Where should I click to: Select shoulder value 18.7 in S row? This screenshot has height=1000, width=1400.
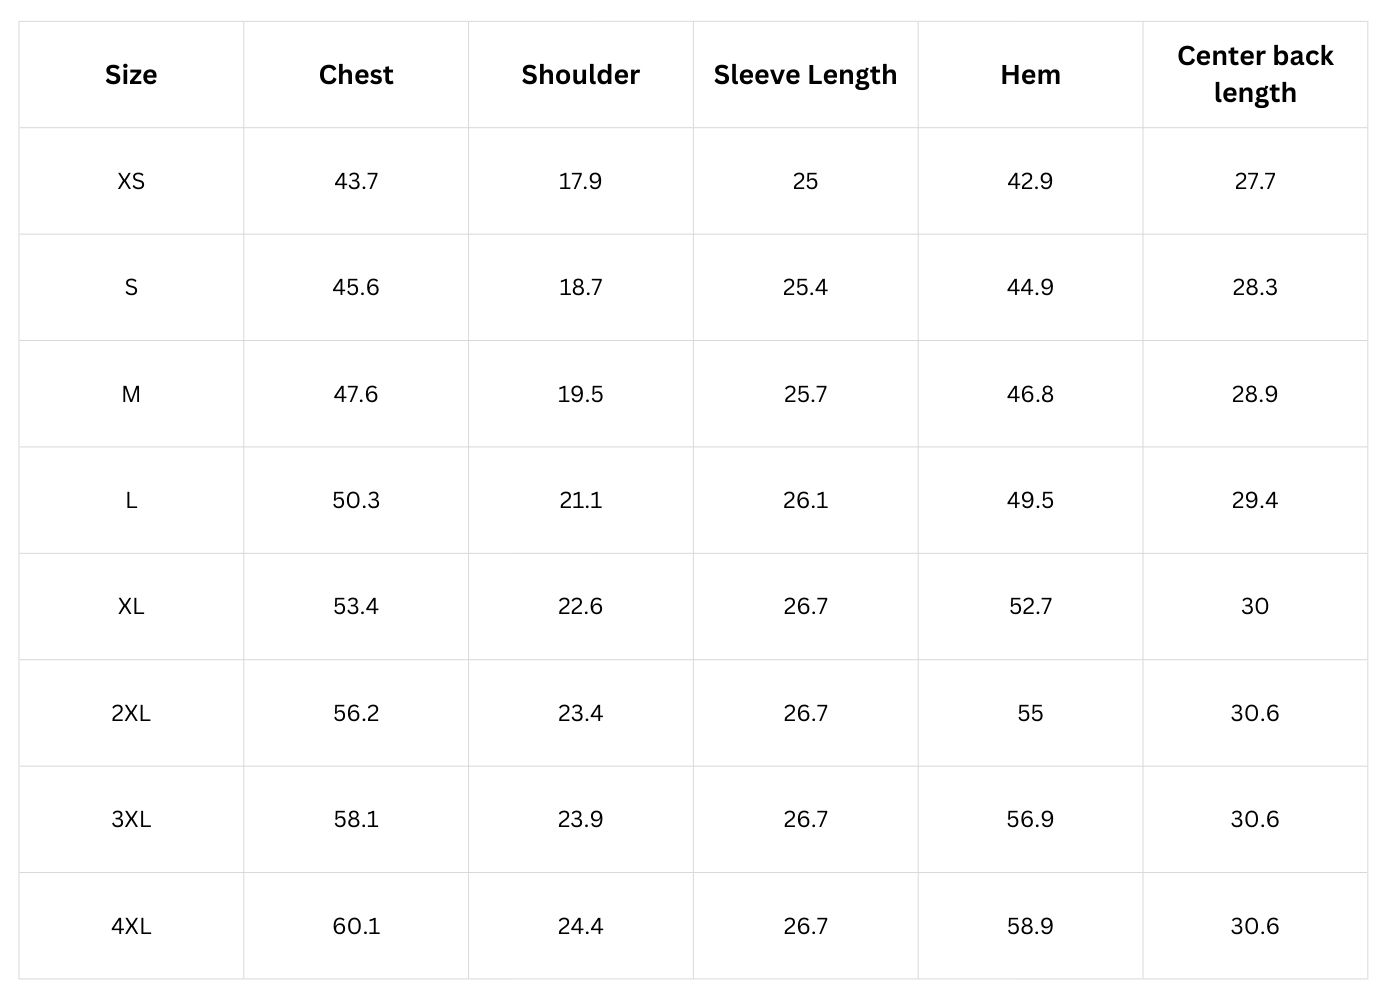click(x=580, y=288)
